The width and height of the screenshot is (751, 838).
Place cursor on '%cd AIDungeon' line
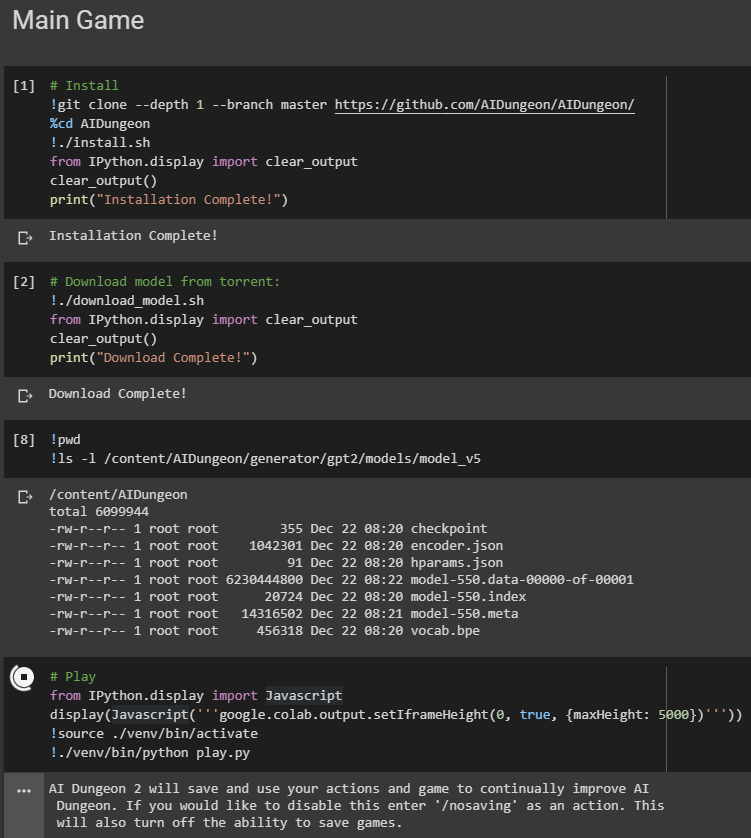(100, 124)
